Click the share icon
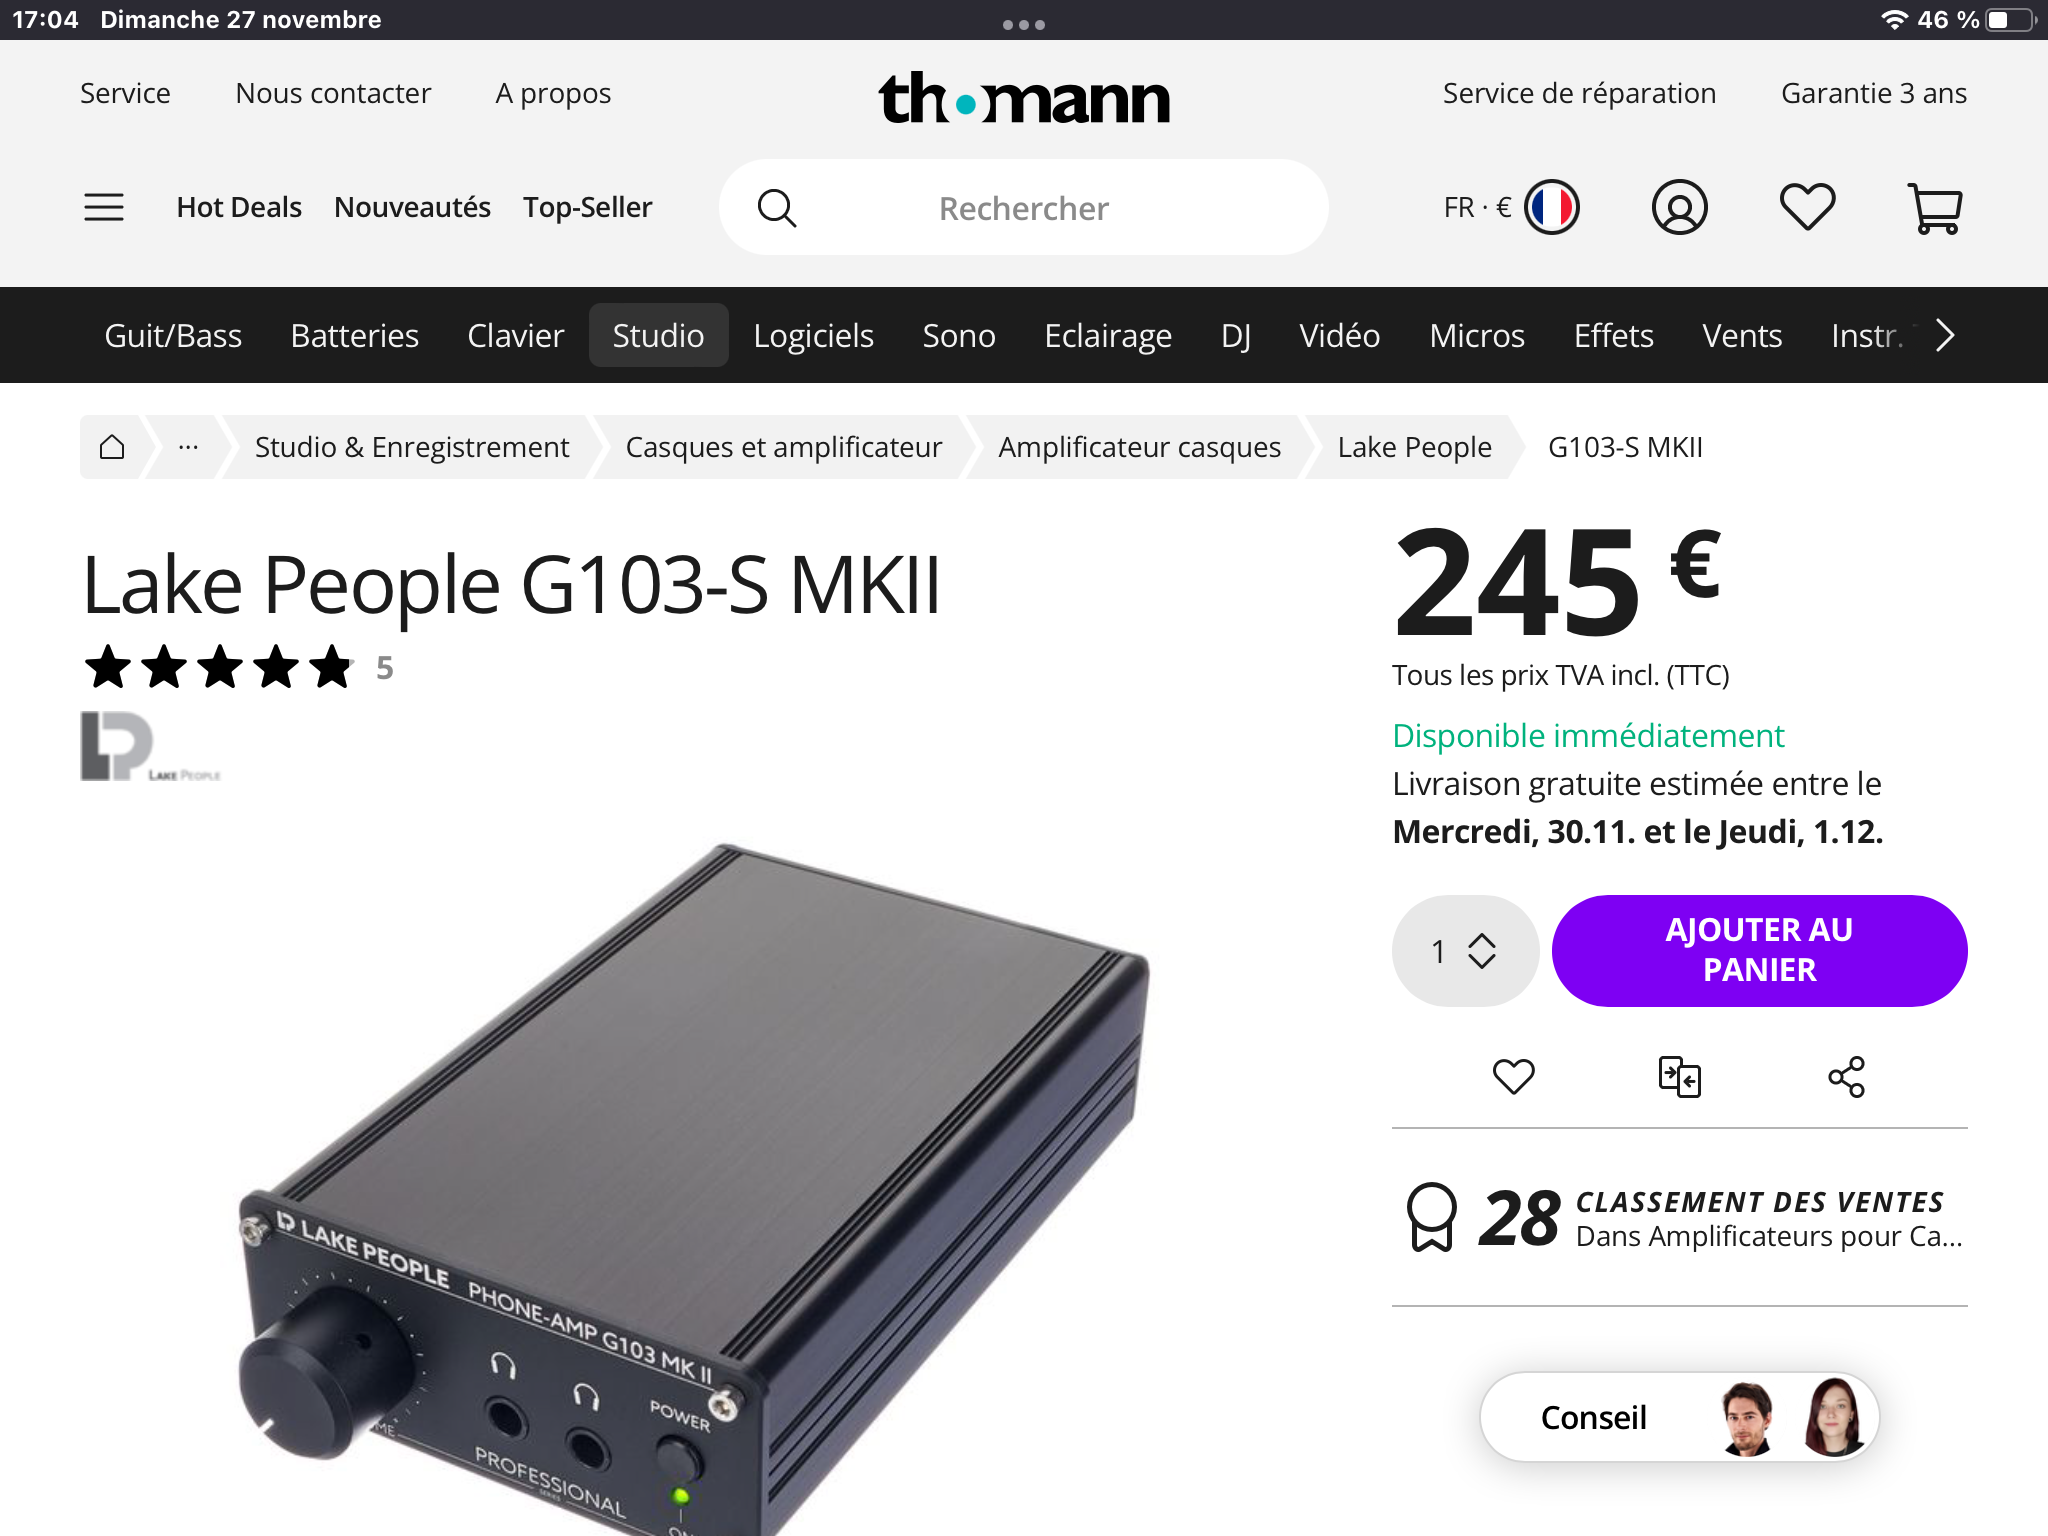This screenshot has width=2048, height=1536. pos(1846,1077)
